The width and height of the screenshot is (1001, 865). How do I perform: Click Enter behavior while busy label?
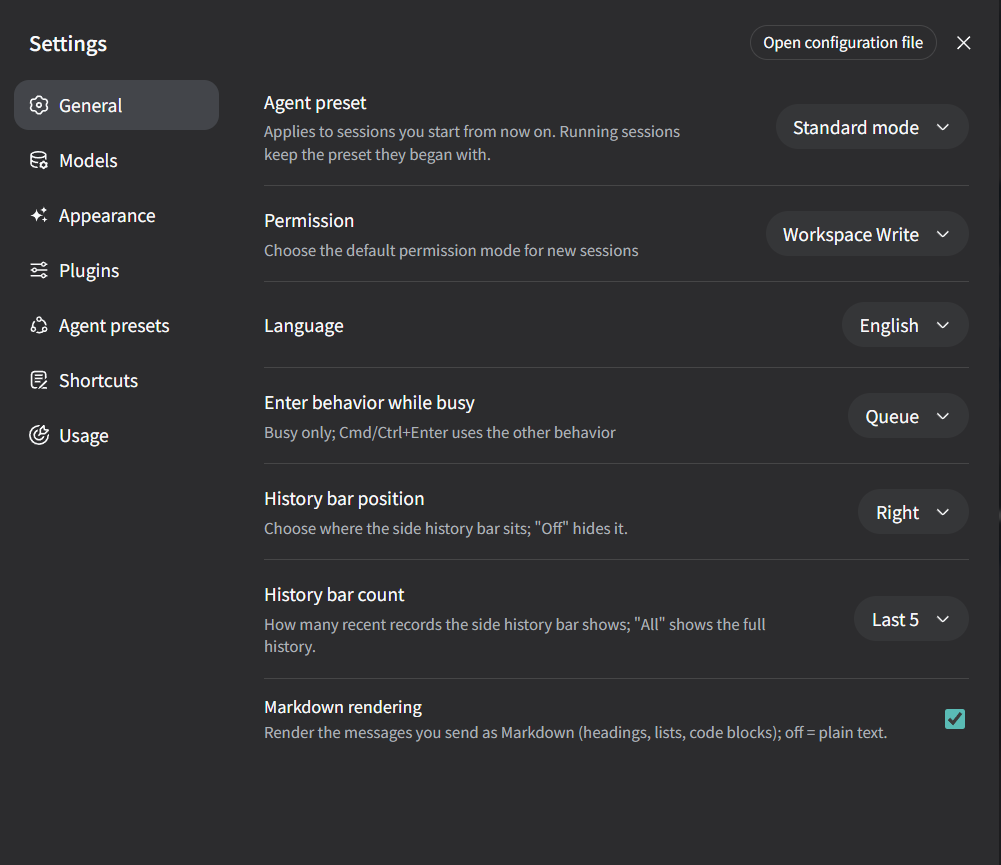(369, 403)
